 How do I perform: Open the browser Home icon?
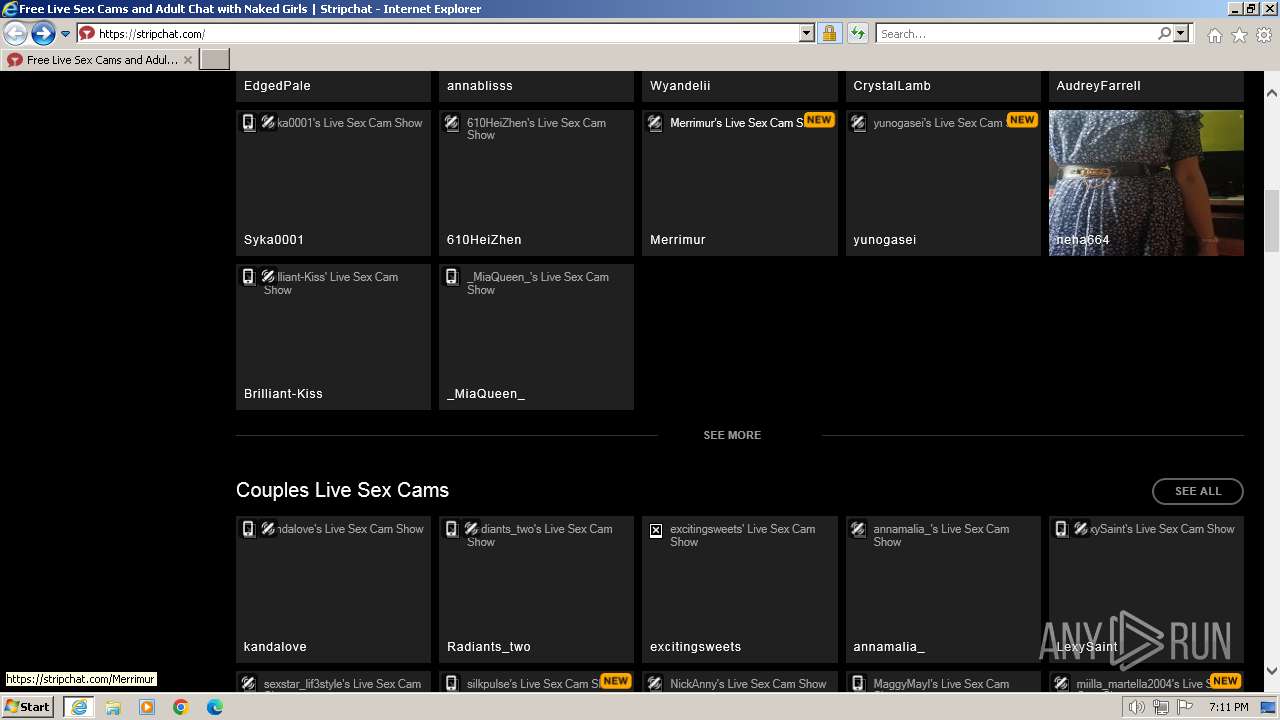1214,35
